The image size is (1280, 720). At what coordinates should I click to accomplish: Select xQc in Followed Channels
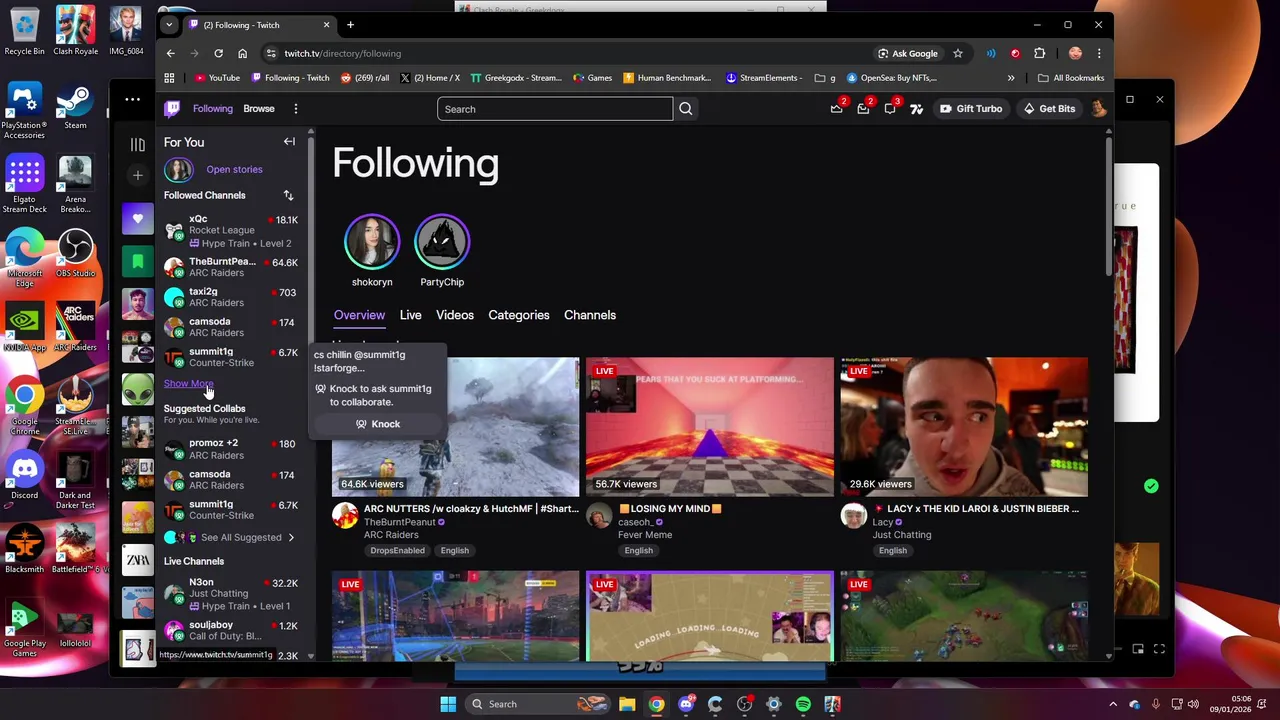click(x=231, y=231)
